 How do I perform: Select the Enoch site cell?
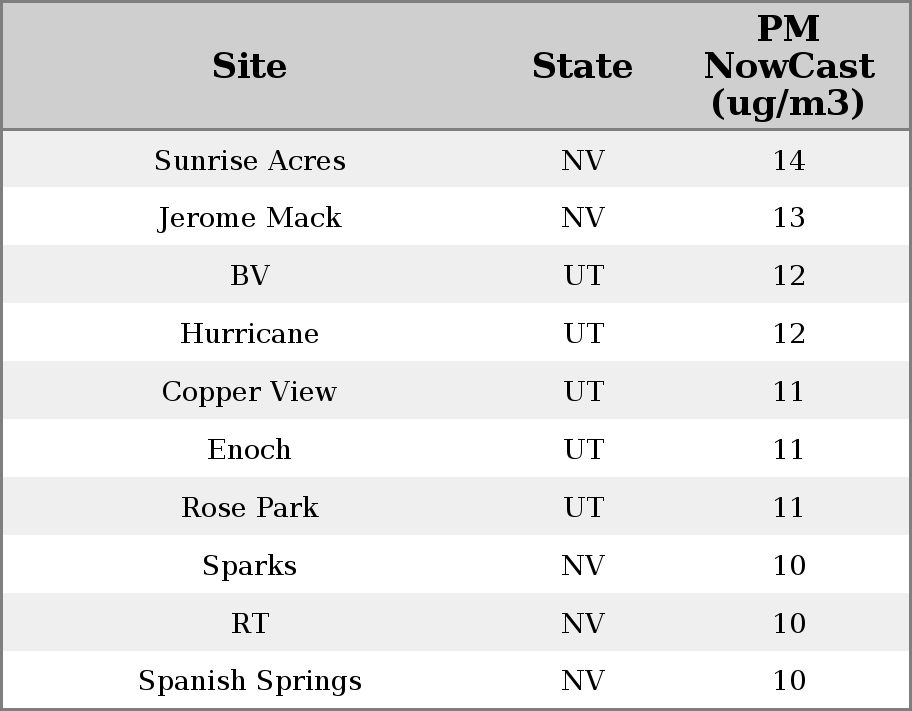tap(250, 450)
